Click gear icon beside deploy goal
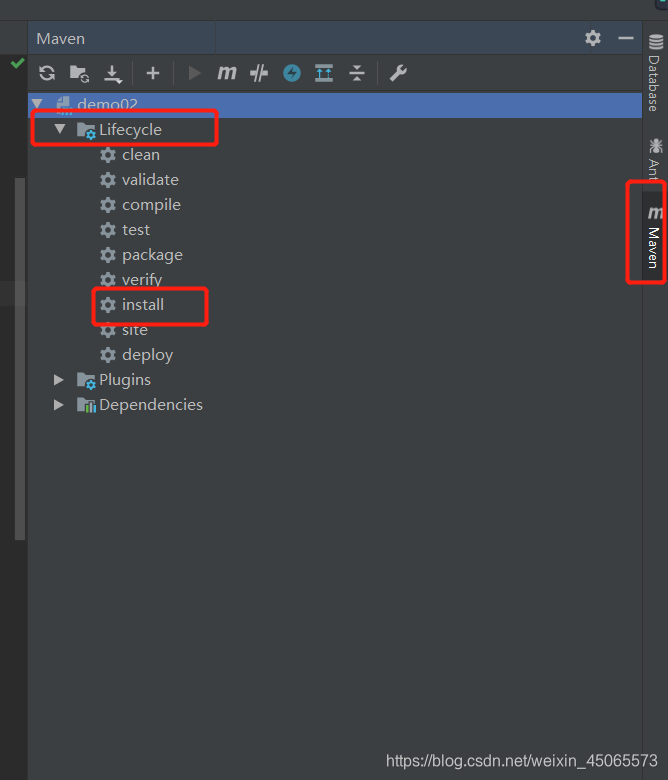This screenshot has height=780, width=668. pyautogui.click(x=108, y=355)
